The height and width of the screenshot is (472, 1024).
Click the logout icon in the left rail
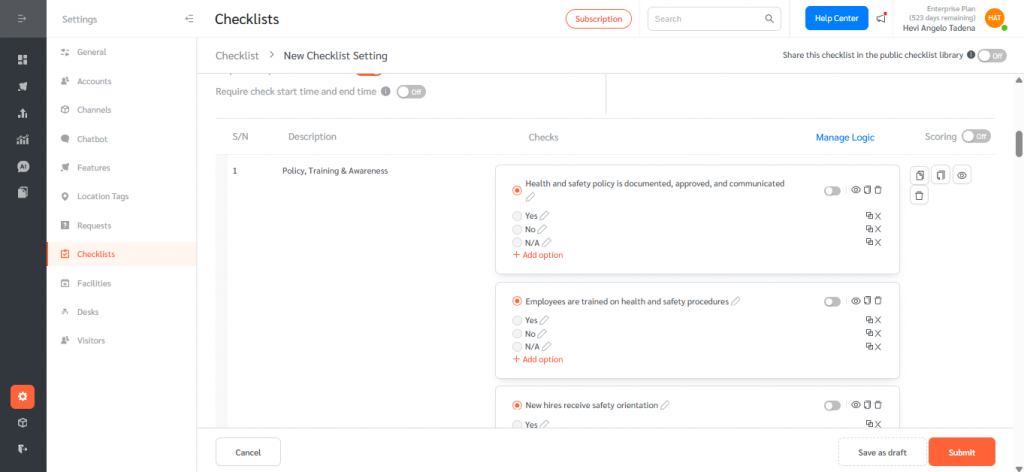22,449
